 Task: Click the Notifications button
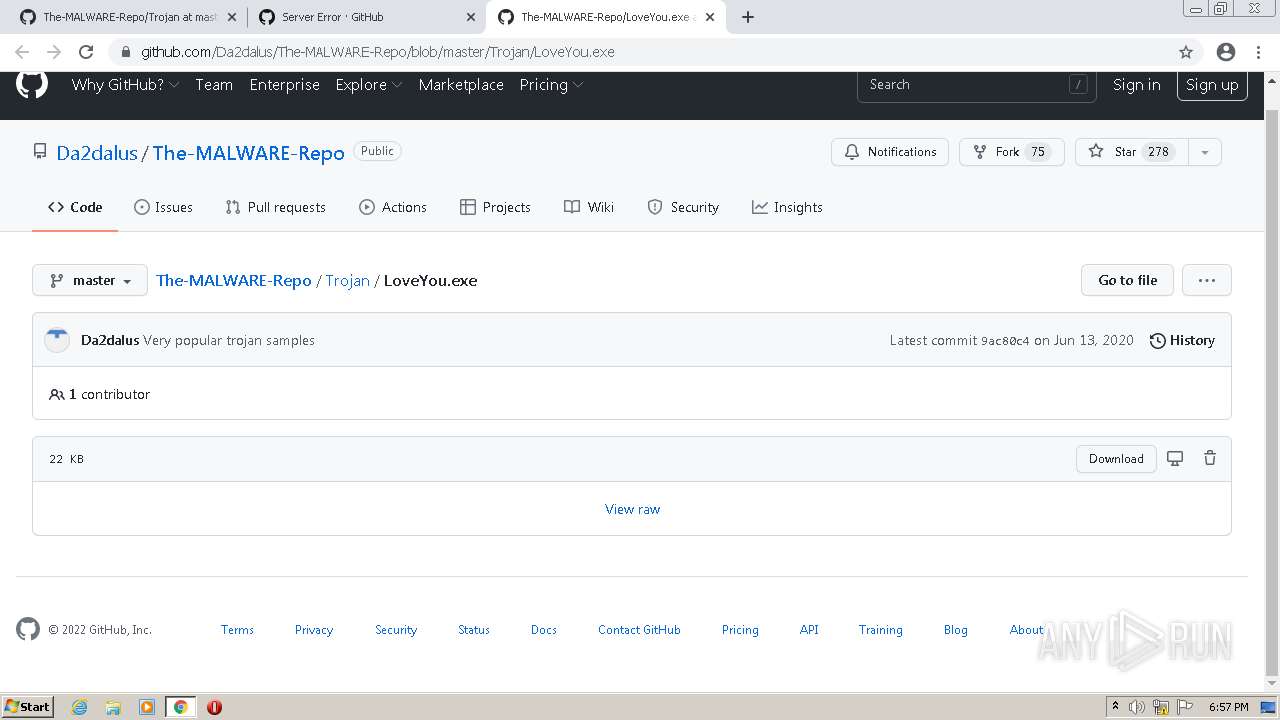click(890, 152)
